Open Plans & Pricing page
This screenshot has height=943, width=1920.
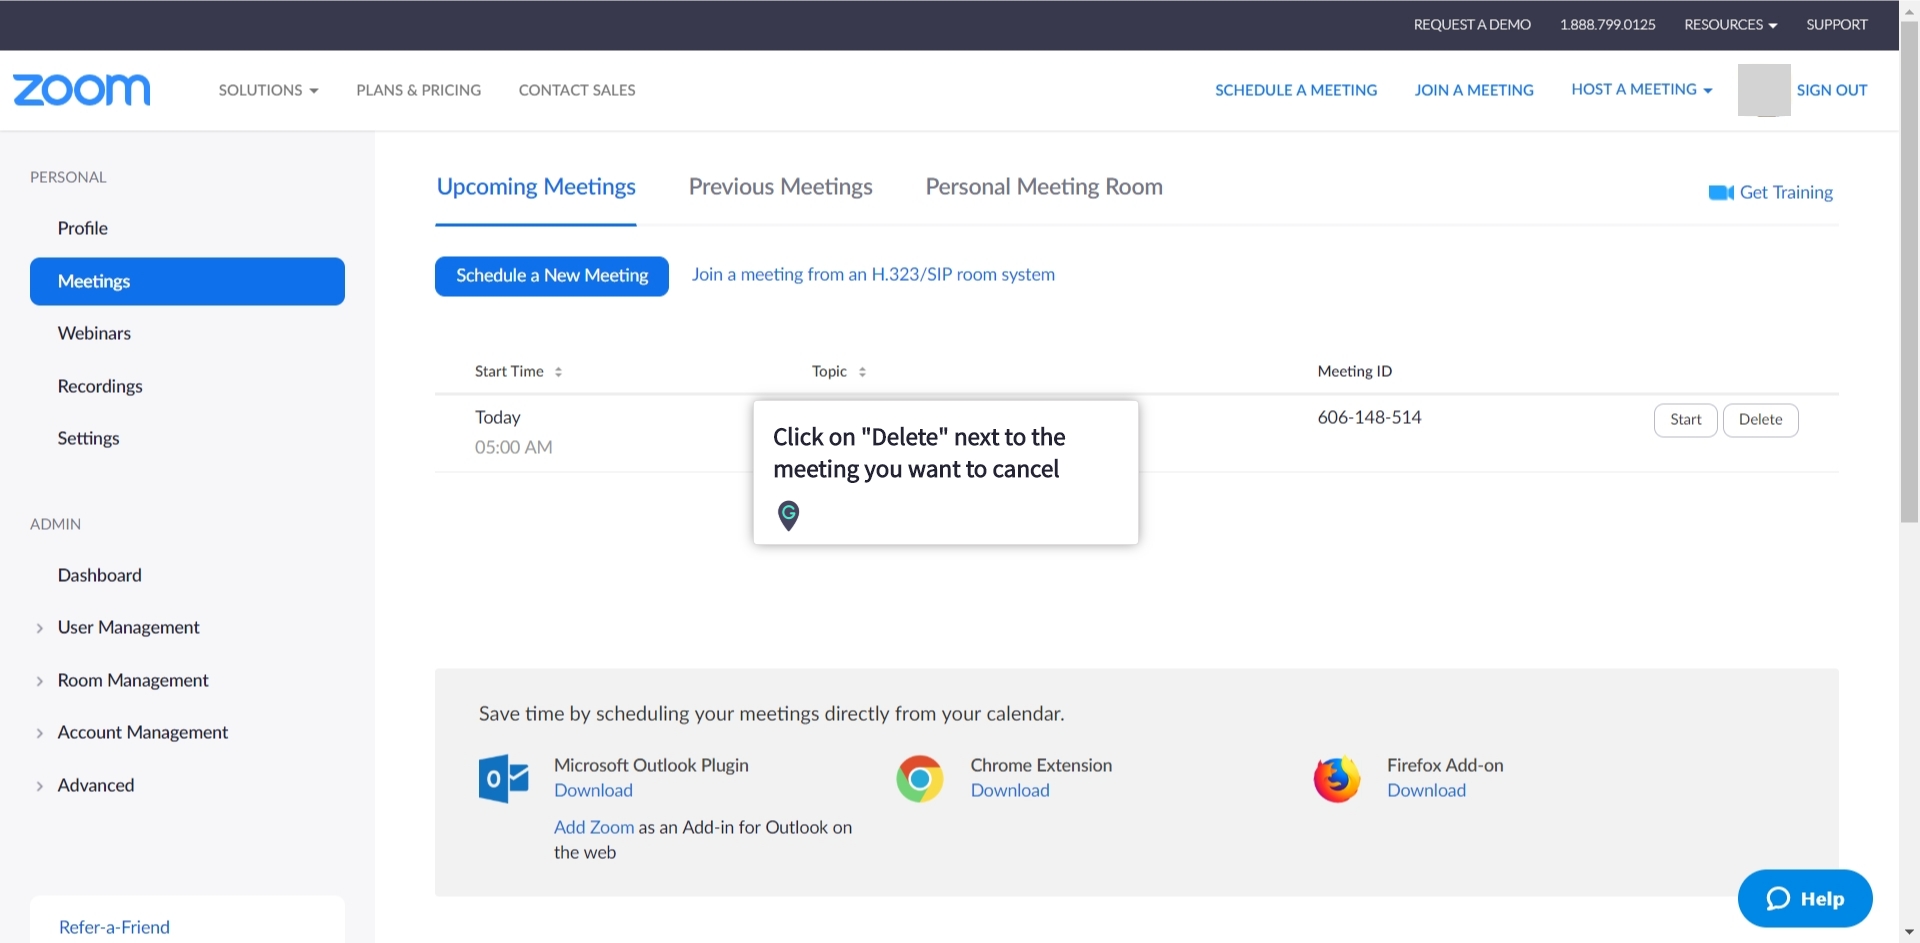coord(419,90)
